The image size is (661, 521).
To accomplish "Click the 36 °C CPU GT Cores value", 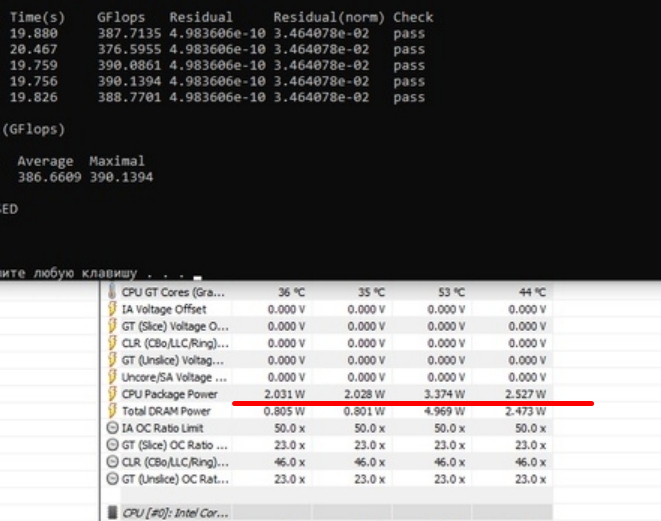I will pyautogui.click(x=291, y=292).
